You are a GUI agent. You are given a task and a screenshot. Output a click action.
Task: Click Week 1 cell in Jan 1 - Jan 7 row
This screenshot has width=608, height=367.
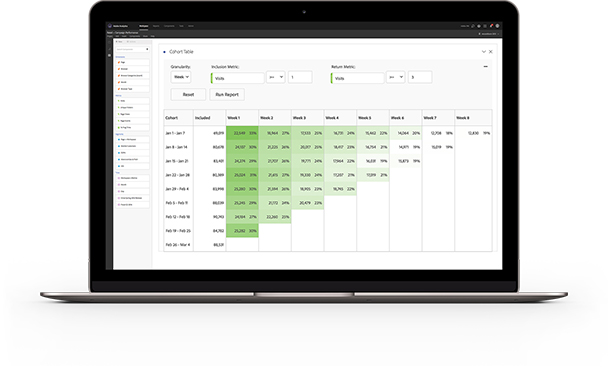click(x=242, y=133)
